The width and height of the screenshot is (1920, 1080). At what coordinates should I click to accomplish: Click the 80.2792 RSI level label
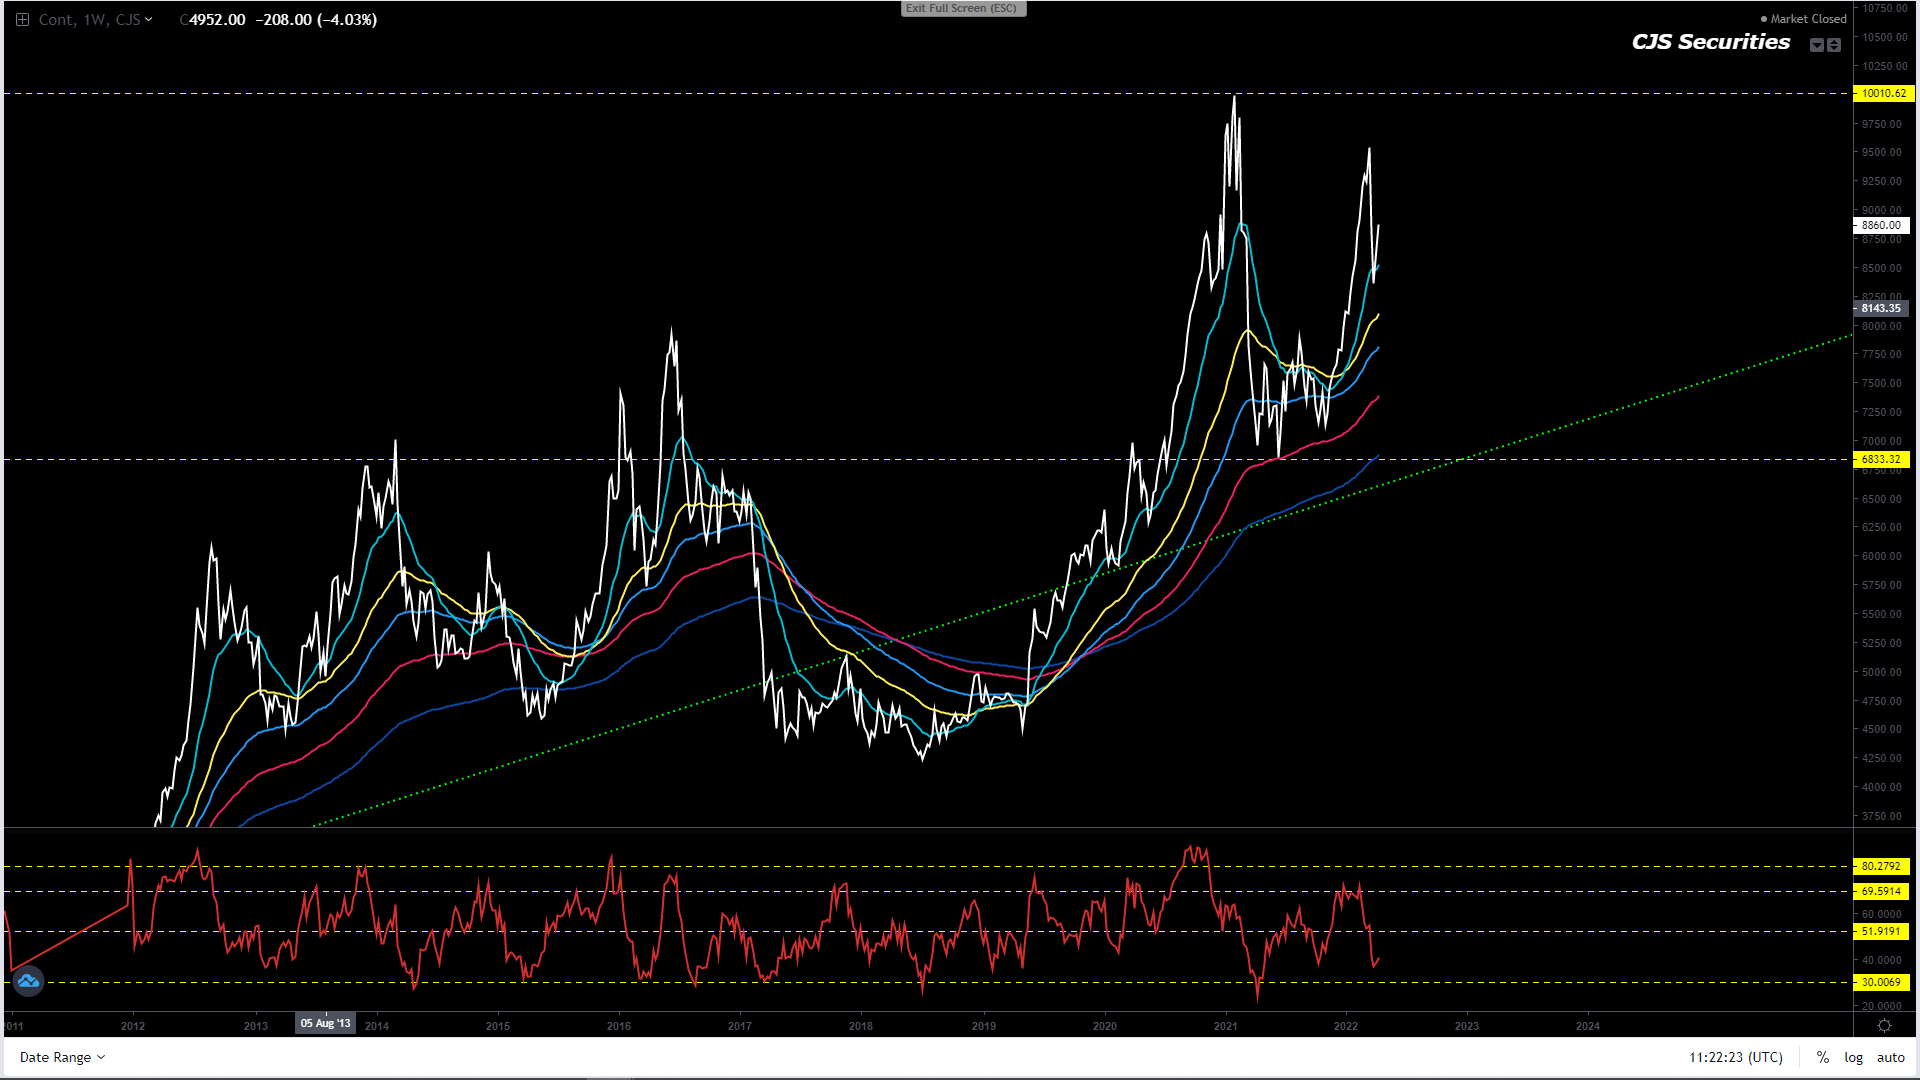pos(1881,866)
